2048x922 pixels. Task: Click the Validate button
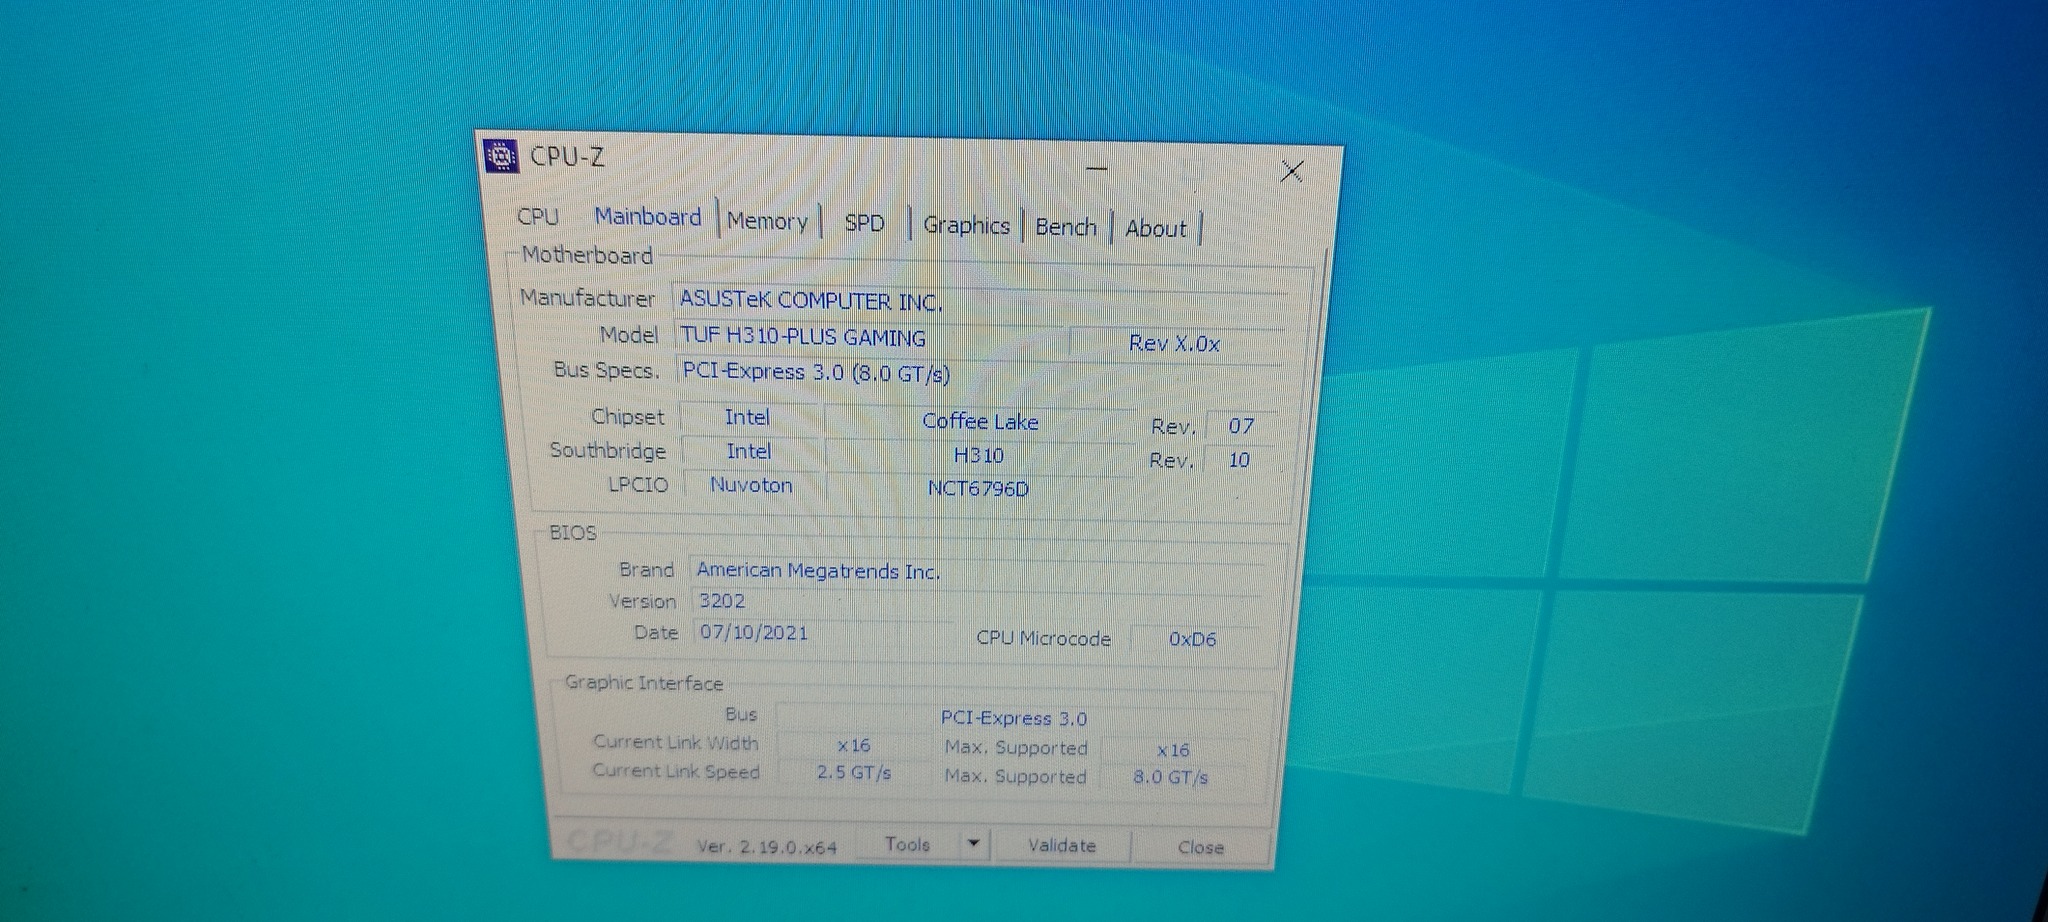(x=1062, y=846)
